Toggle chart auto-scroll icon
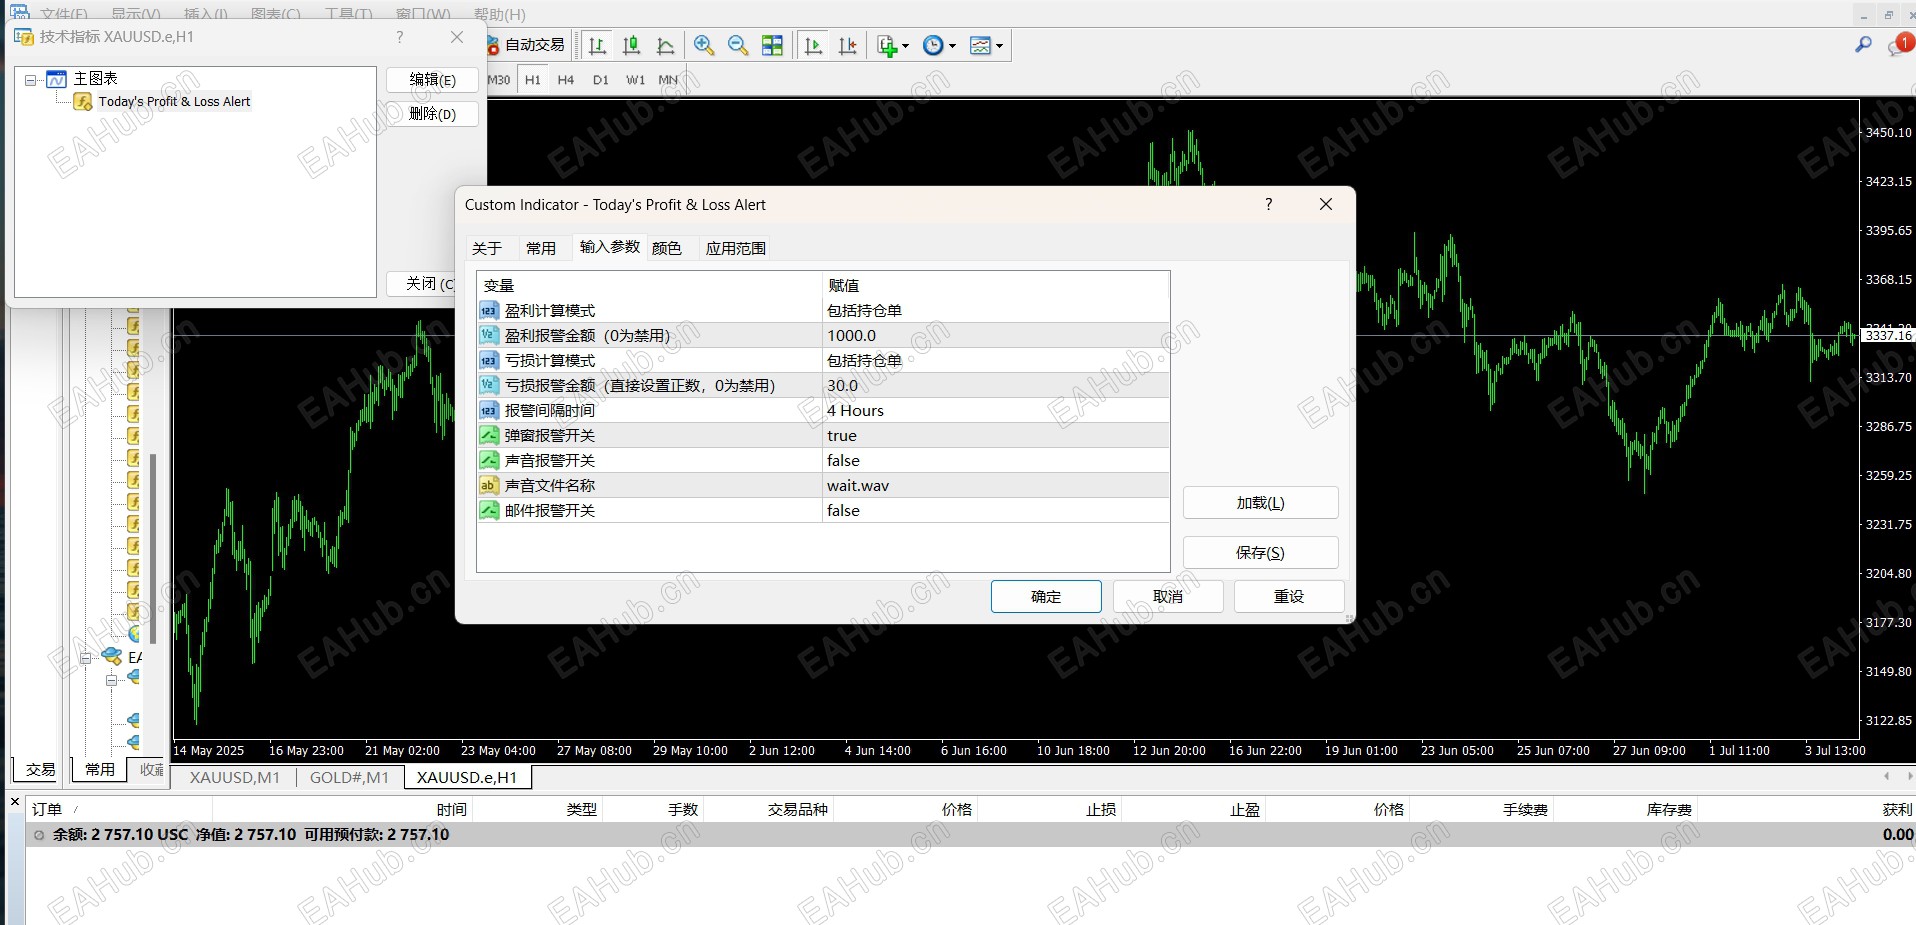 tap(814, 45)
